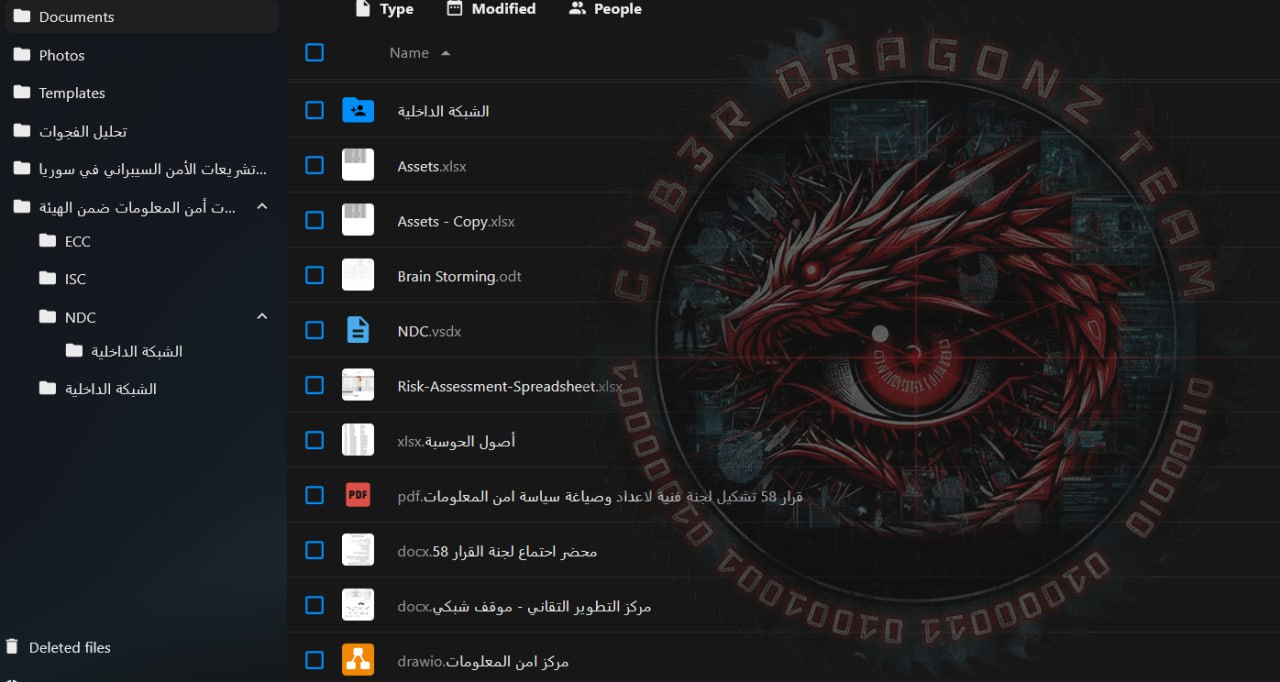Screen dimensions: 1280x682
Task: Select the Photos folder icon in sidebar
Action: pos(22,55)
